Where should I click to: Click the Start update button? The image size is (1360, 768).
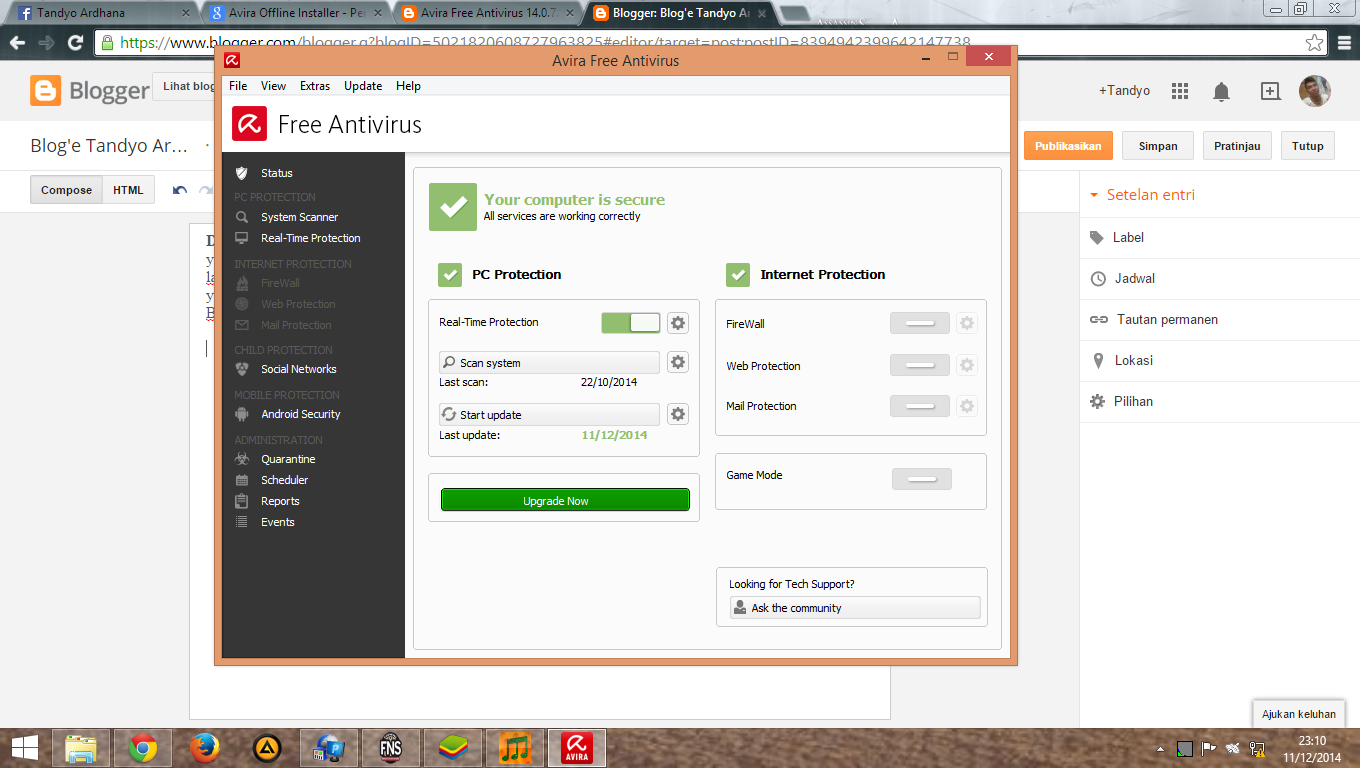tap(549, 414)
